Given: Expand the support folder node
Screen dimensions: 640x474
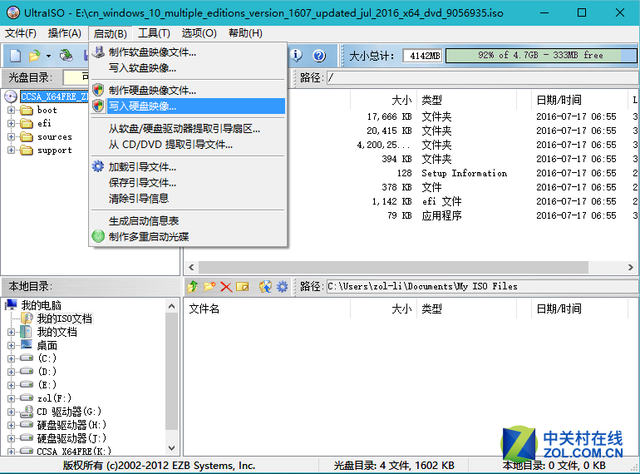Looking at the screenshot, I should tap(11, 150).
